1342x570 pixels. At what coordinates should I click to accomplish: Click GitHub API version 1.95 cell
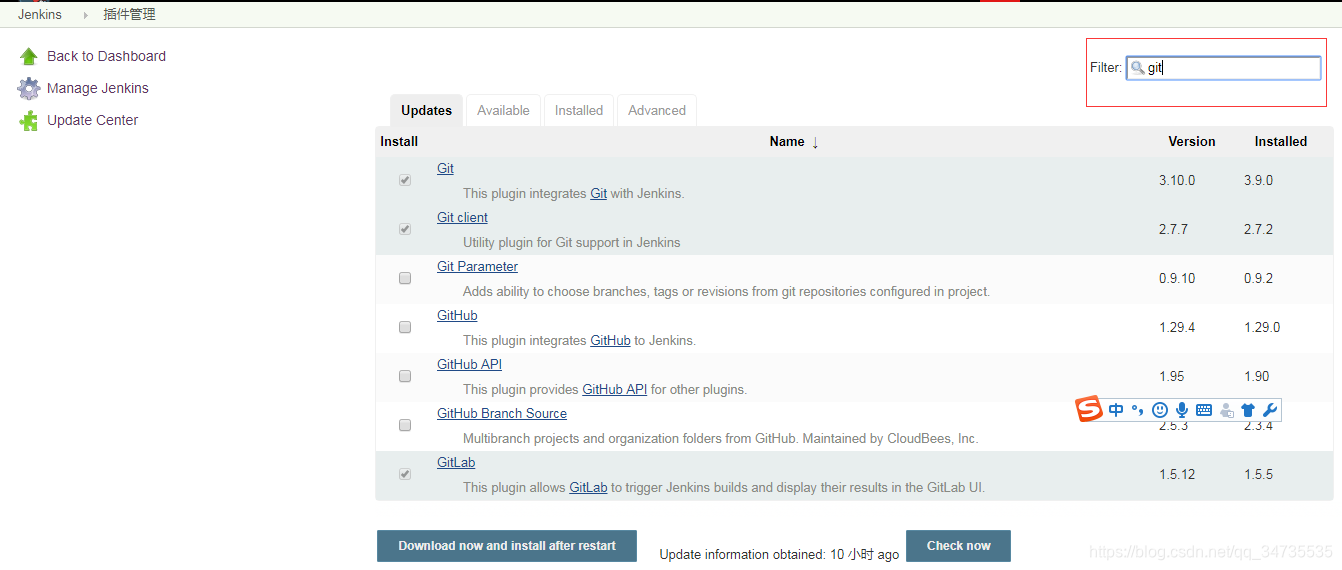(x=1171, y=377)
